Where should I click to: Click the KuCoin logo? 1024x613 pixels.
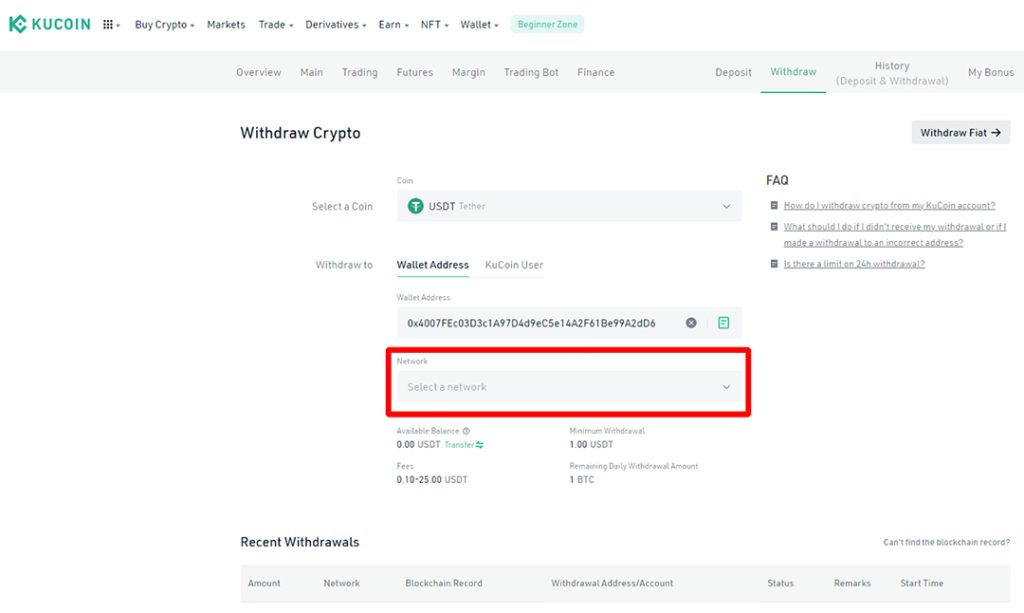coord(50,24)
